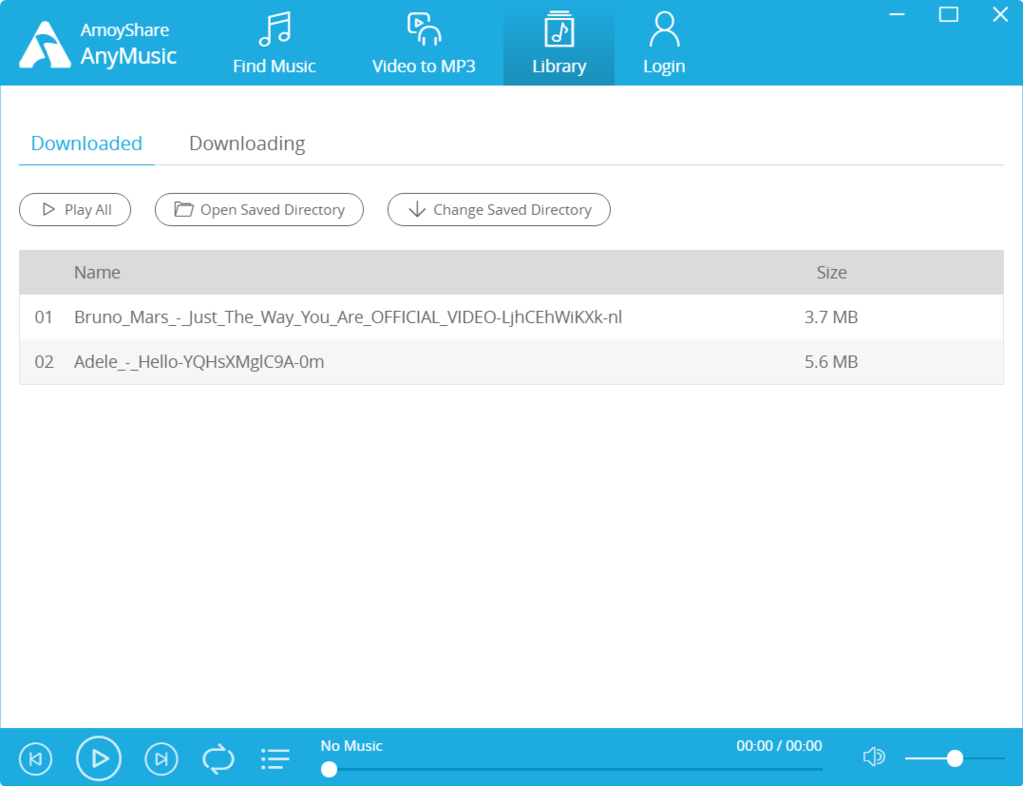This screenshot has width=1023, height=786.
Task: Select the Bruno Mars Just The Way You Are track
Action: [x=512, y=317]
